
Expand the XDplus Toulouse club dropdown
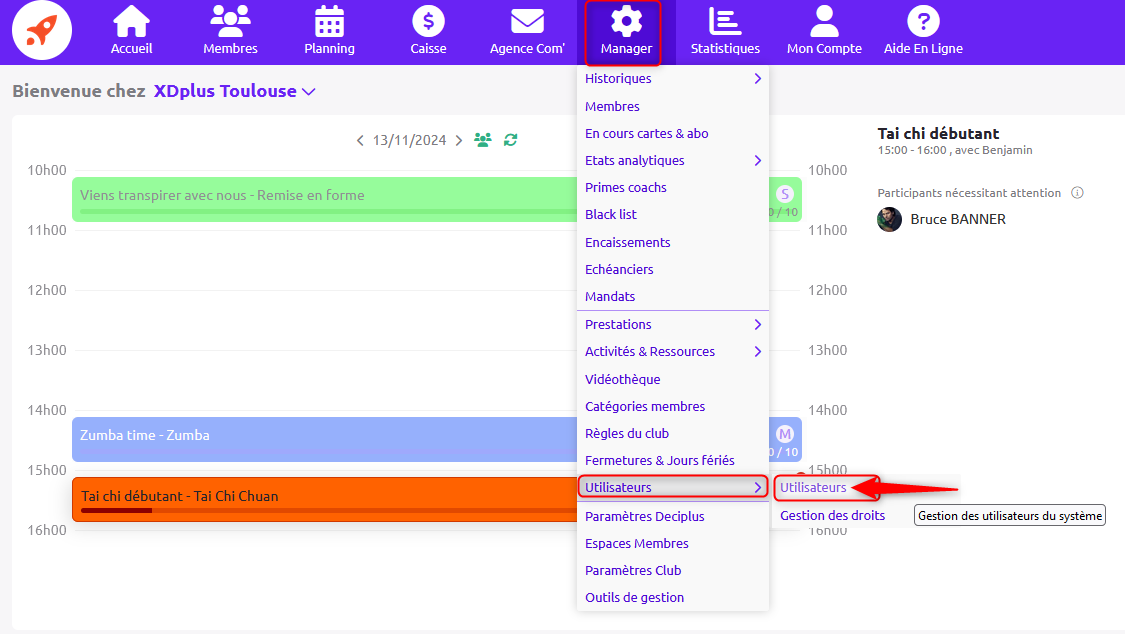pyautogui.click(x=308, y=91)
